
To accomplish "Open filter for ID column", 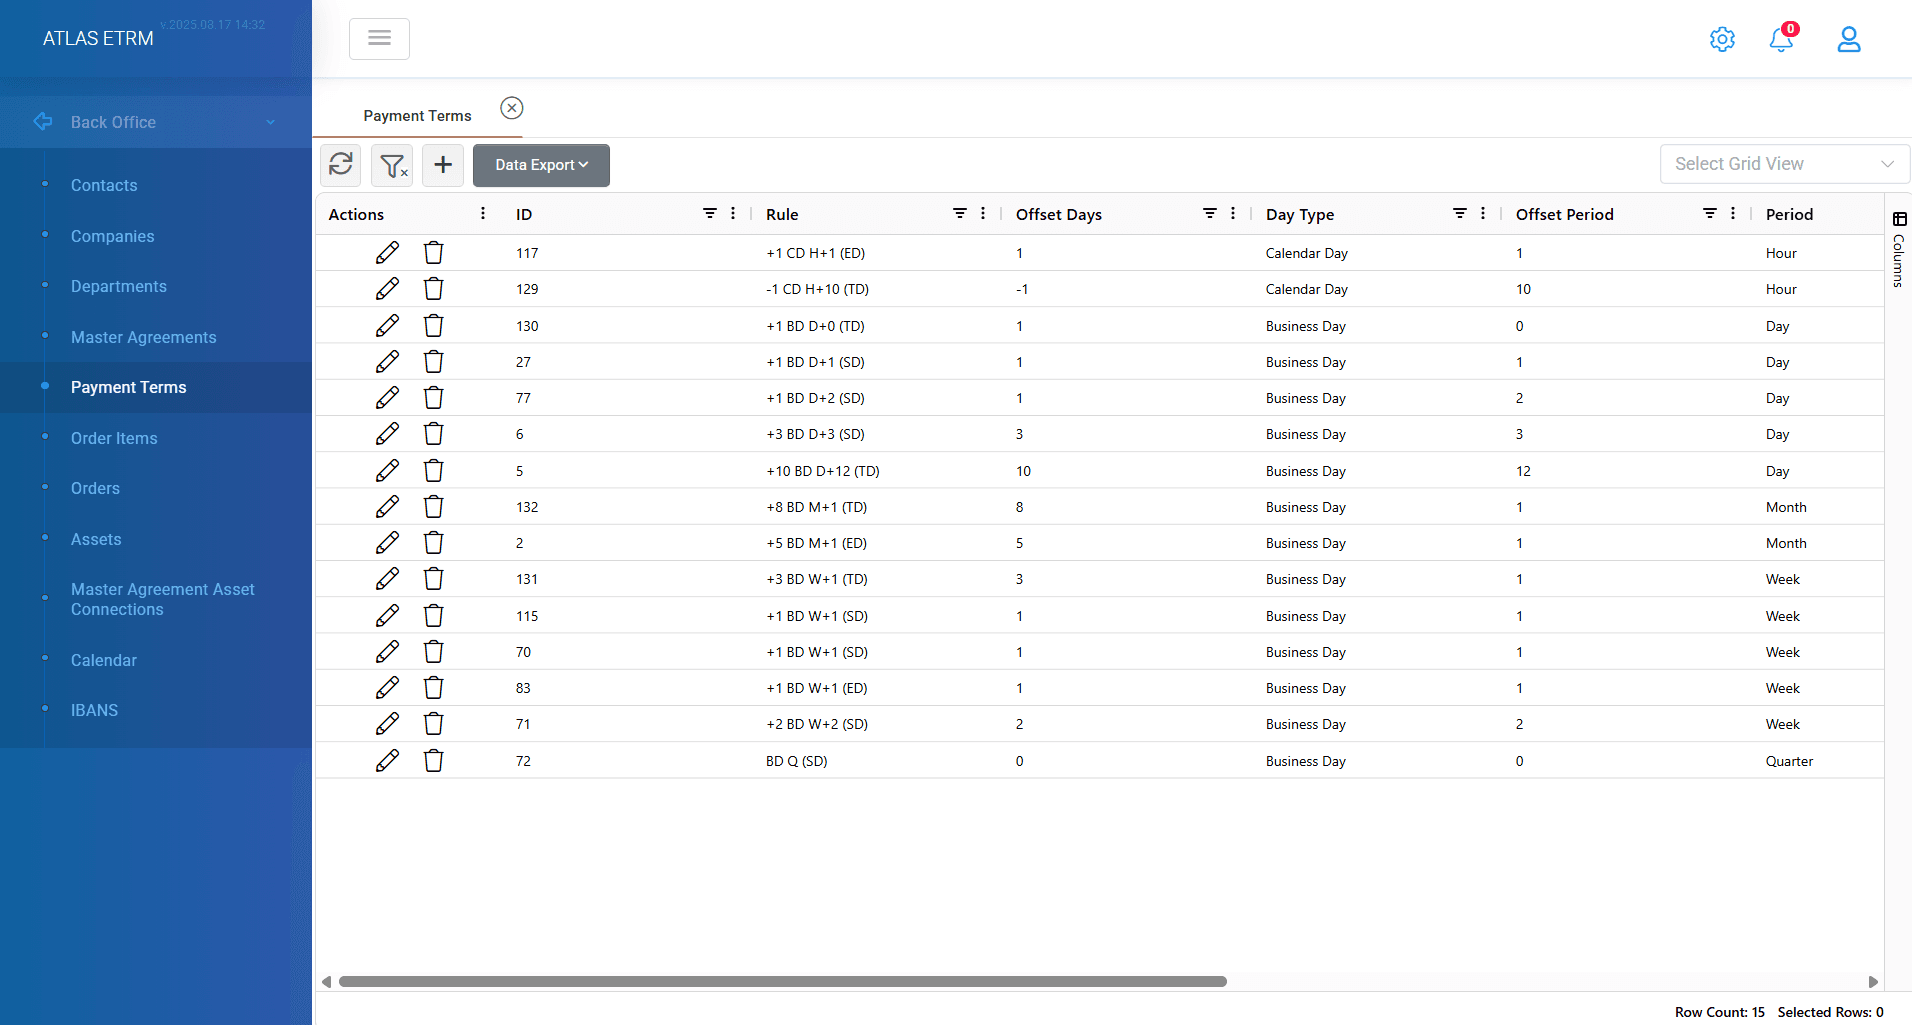I will pyautogui.click(x=709, y=214).
